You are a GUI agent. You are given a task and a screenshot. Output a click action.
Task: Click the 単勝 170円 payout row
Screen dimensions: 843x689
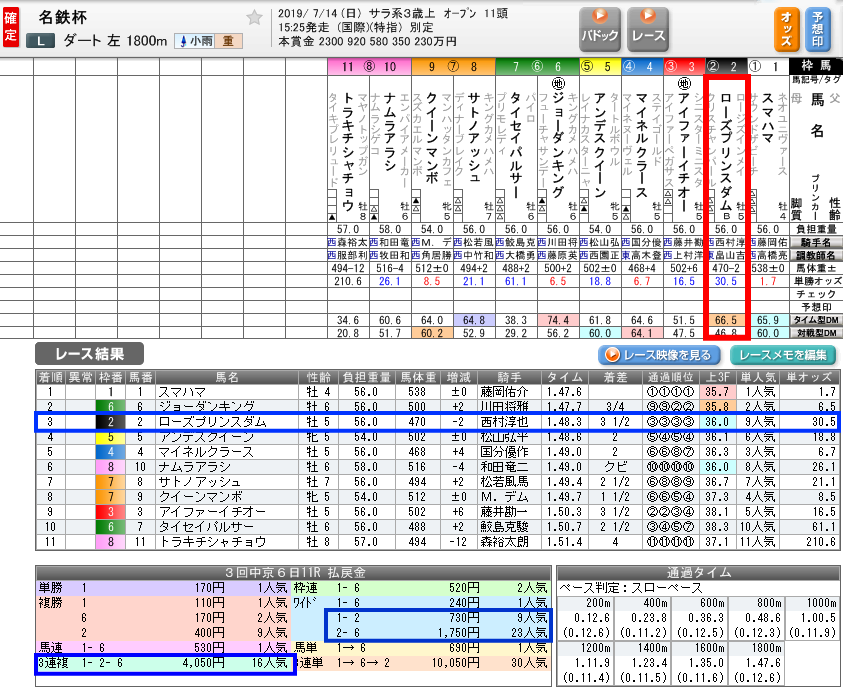(x=163, y=588)
